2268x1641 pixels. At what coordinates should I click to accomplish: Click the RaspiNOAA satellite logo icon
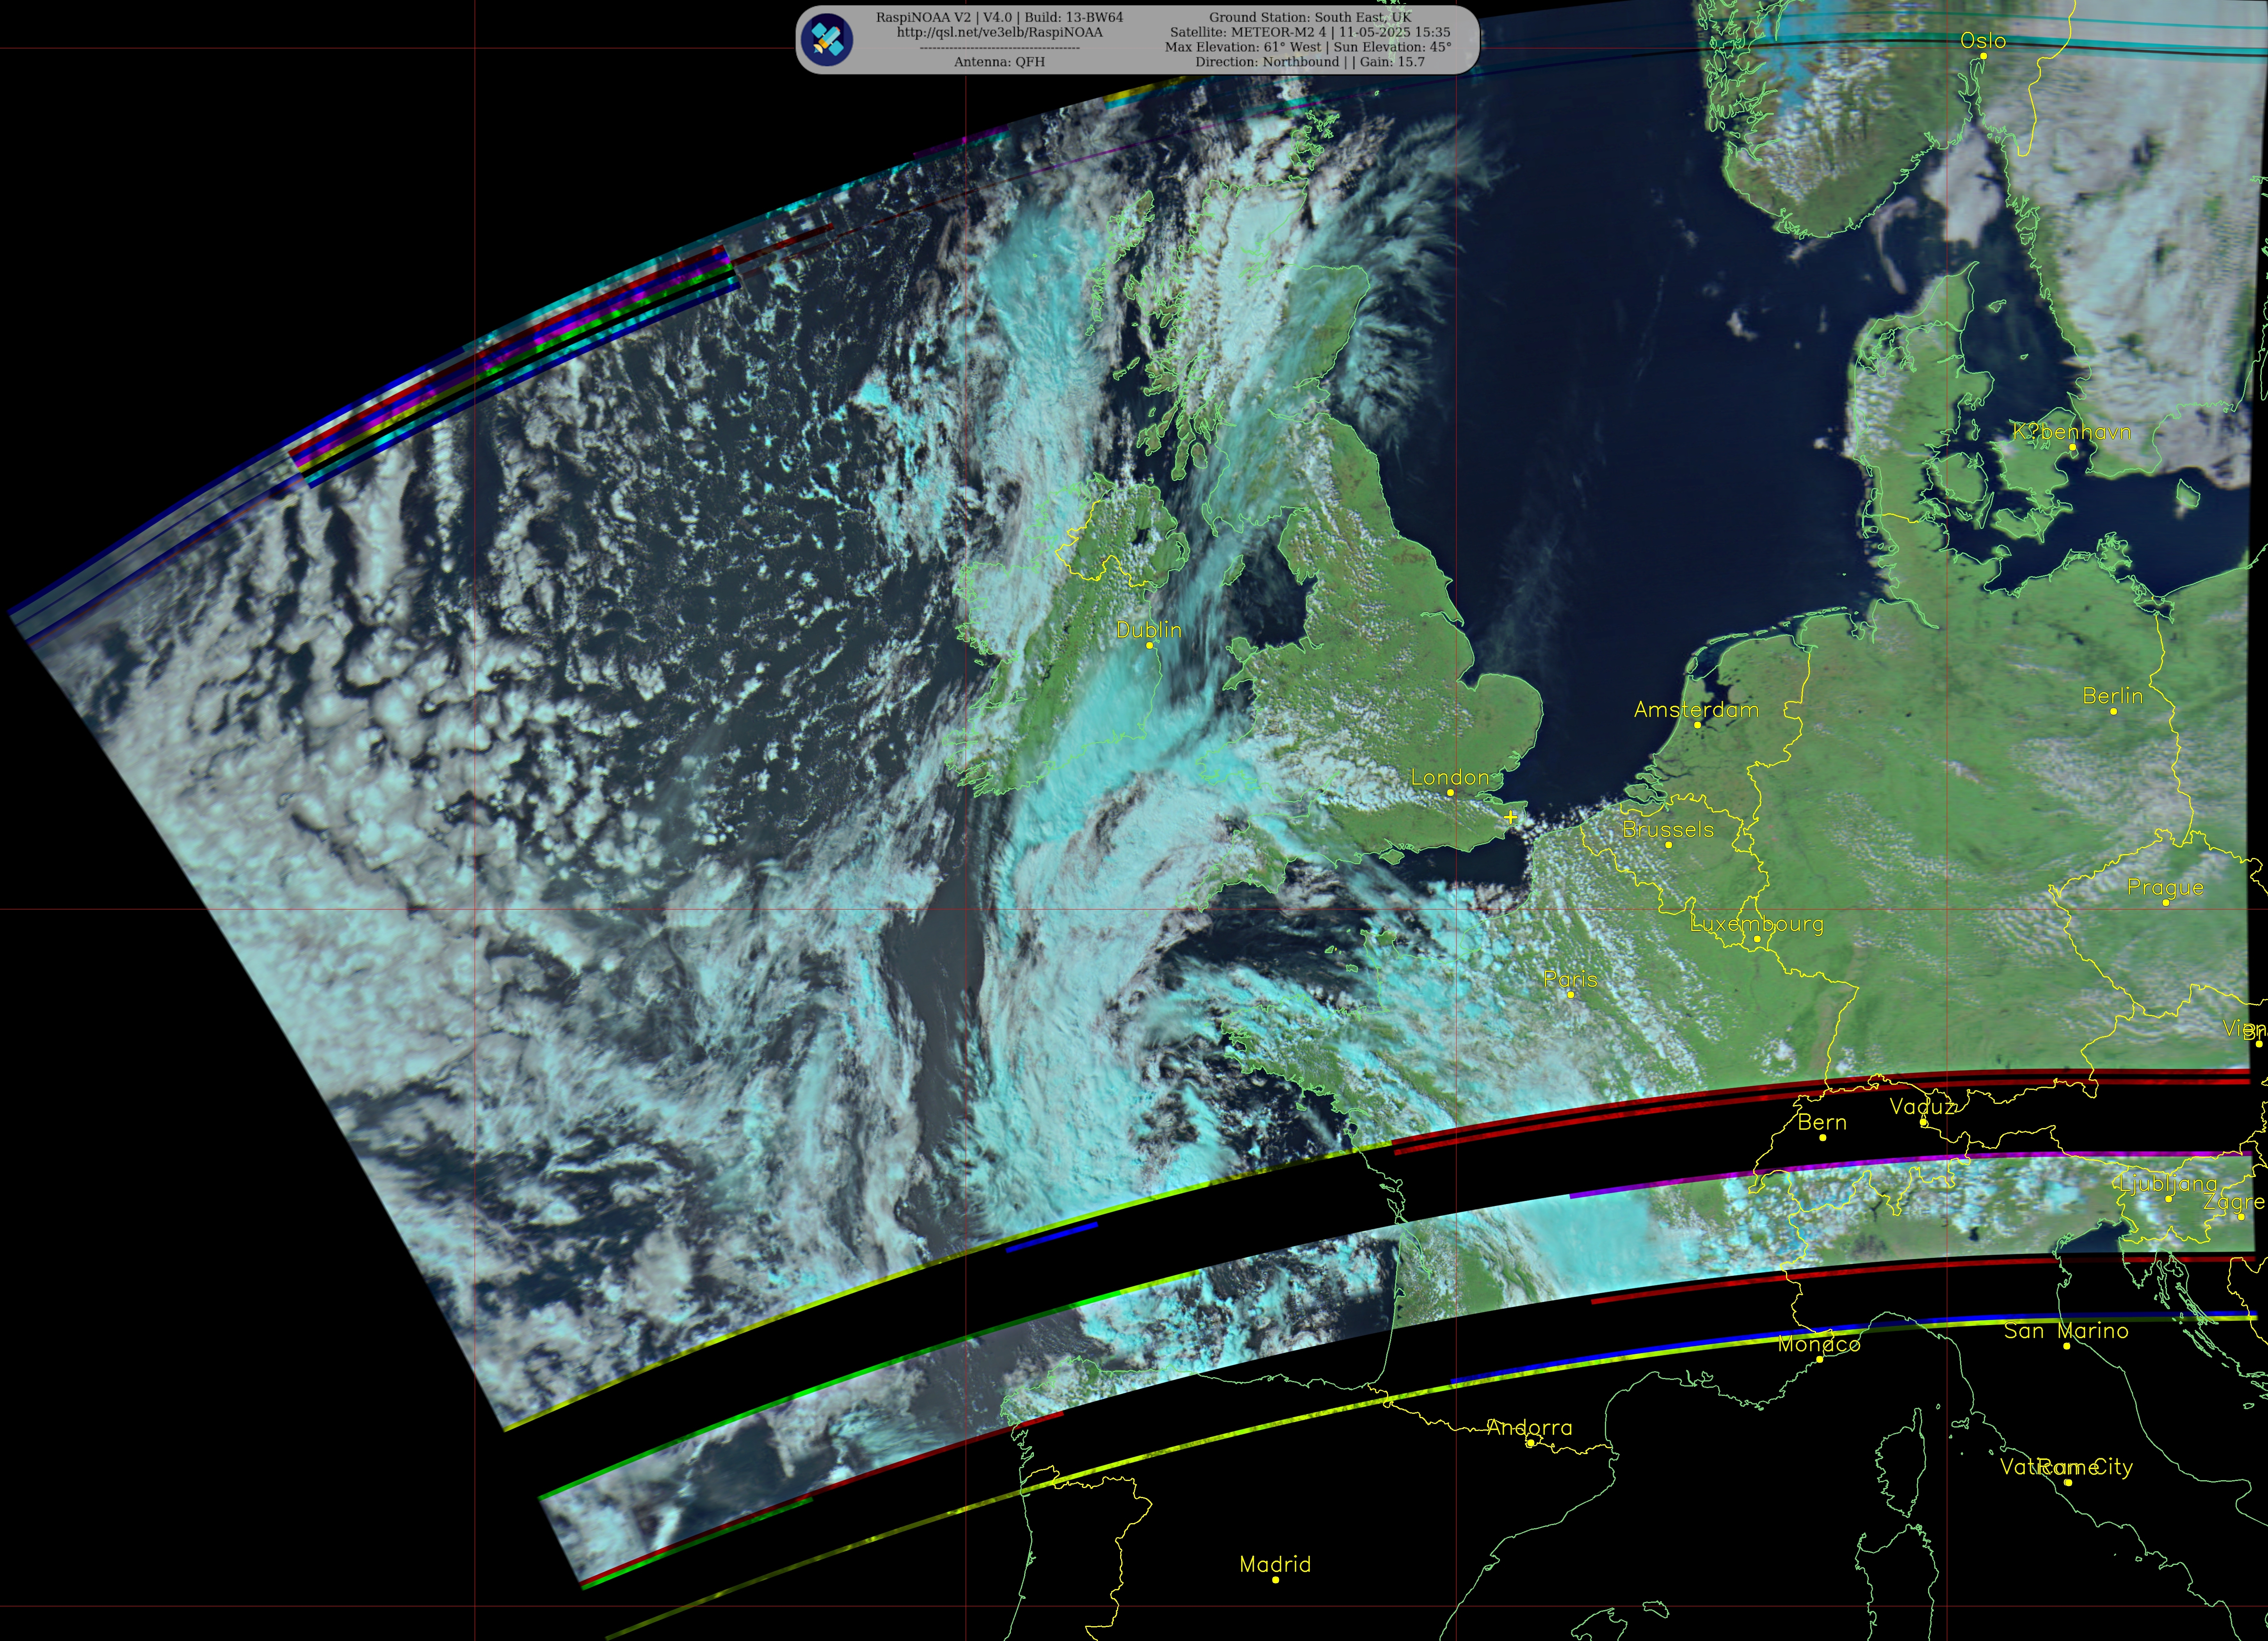point(828,40)
